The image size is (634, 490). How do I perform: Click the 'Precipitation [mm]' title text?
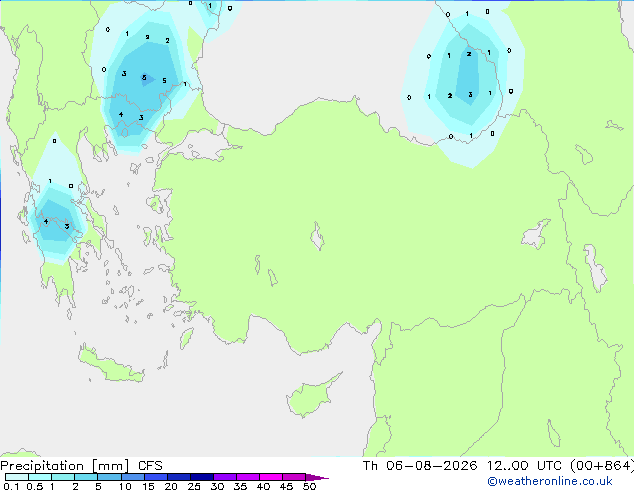click(65, 466)
